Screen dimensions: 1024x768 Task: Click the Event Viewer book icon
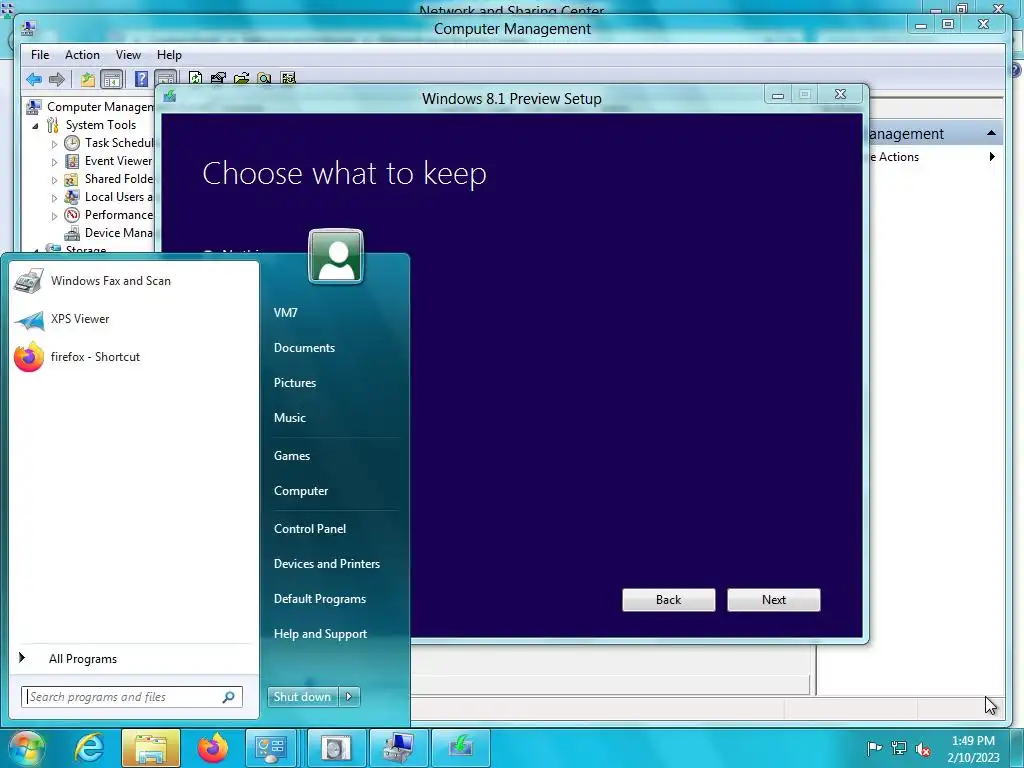tap(72, 161)
